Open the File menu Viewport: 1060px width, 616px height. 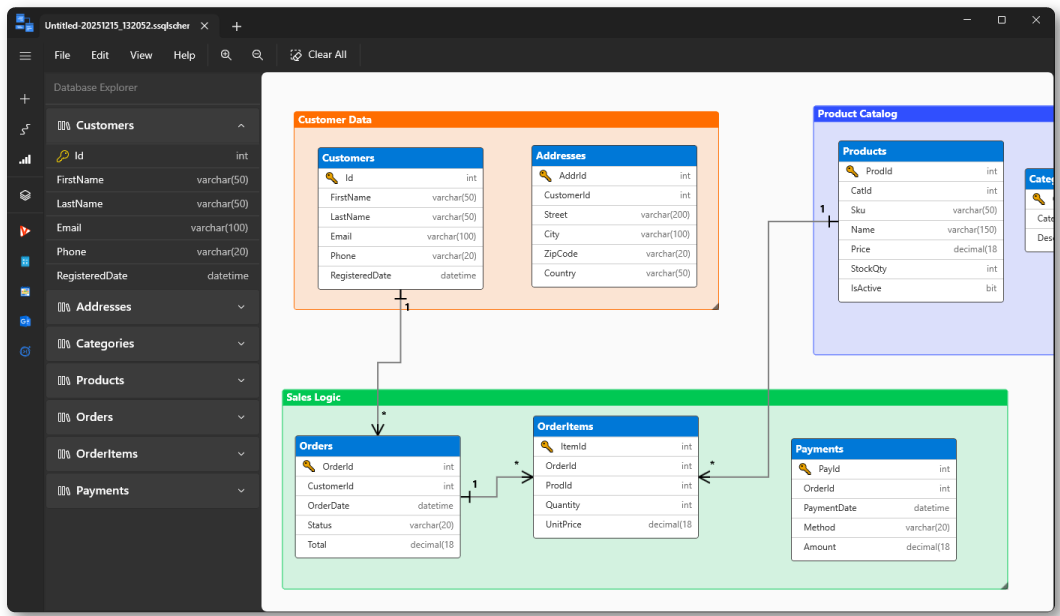pos(62,55)
